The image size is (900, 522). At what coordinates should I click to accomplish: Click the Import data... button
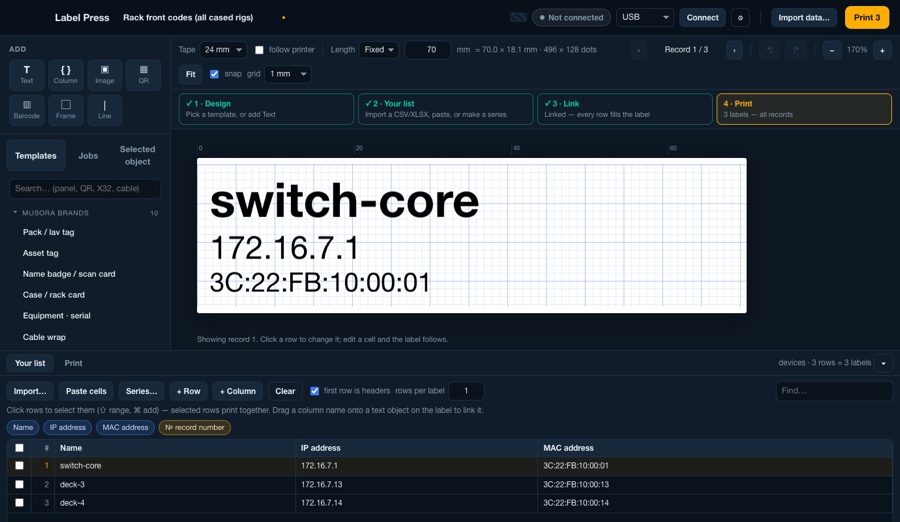point(804,18)
